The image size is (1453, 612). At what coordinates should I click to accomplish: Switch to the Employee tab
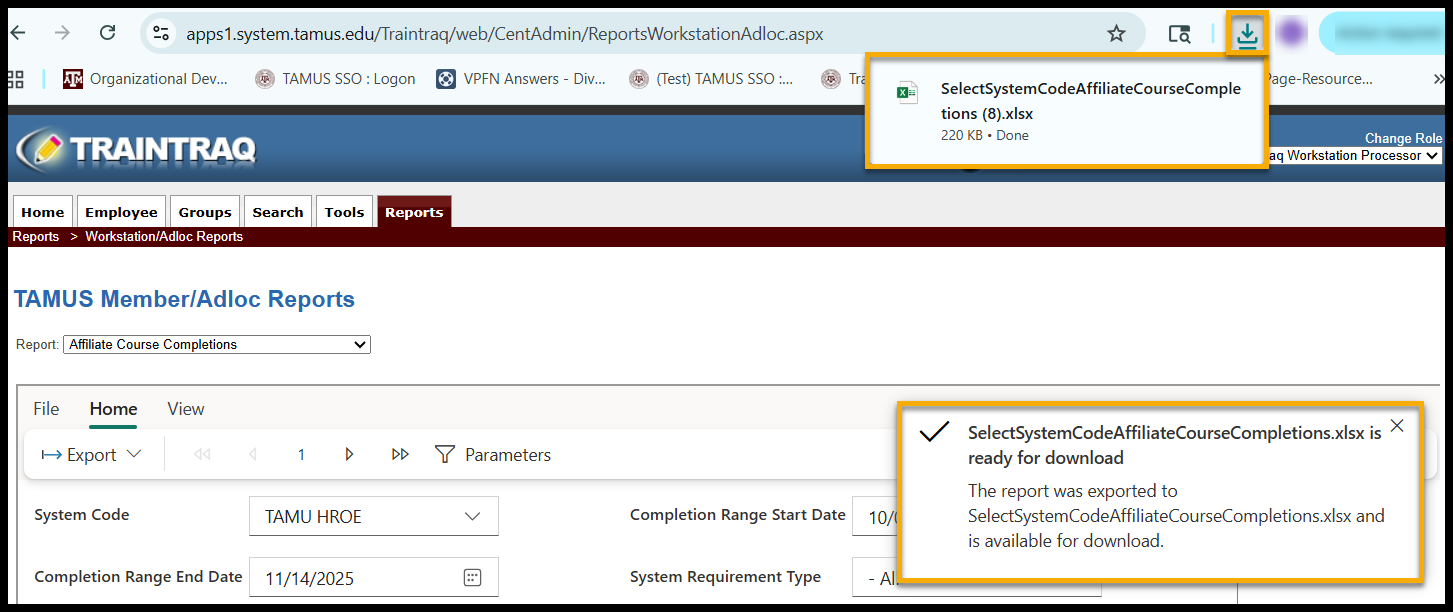click(121, 212)
